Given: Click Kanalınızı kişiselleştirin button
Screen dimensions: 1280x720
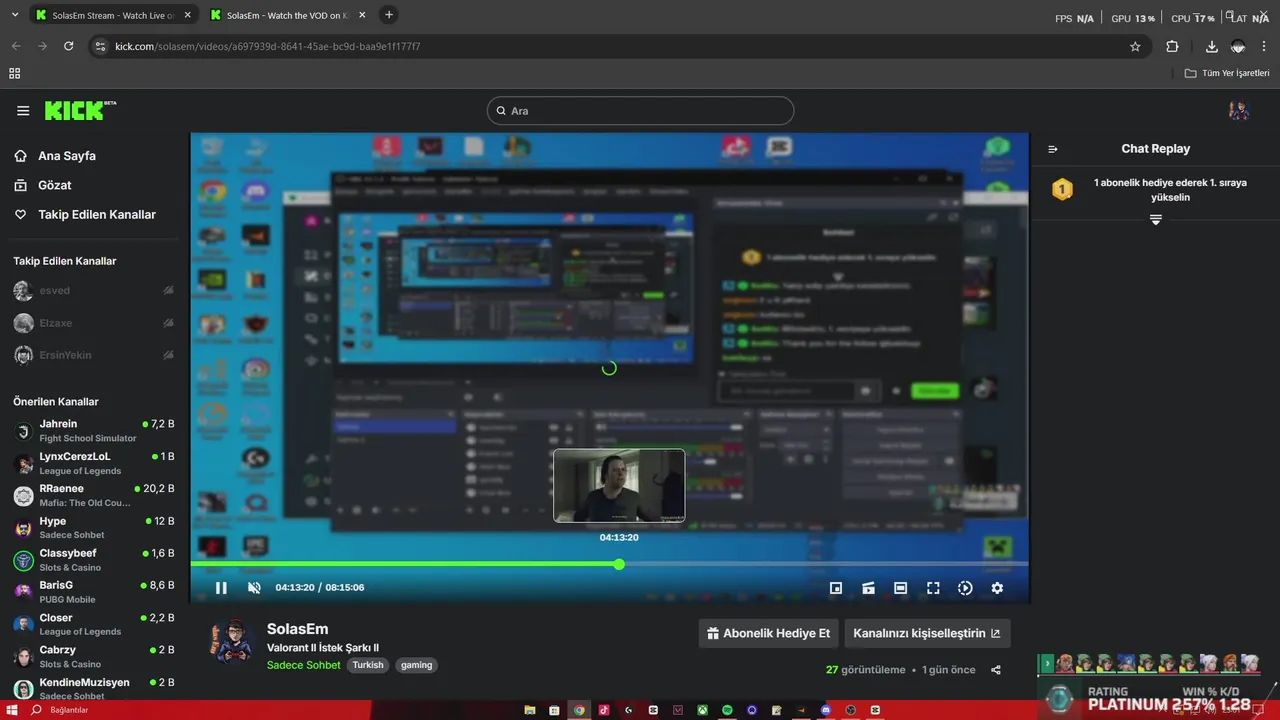Looking at the screenshot, I should coord(927,633).
